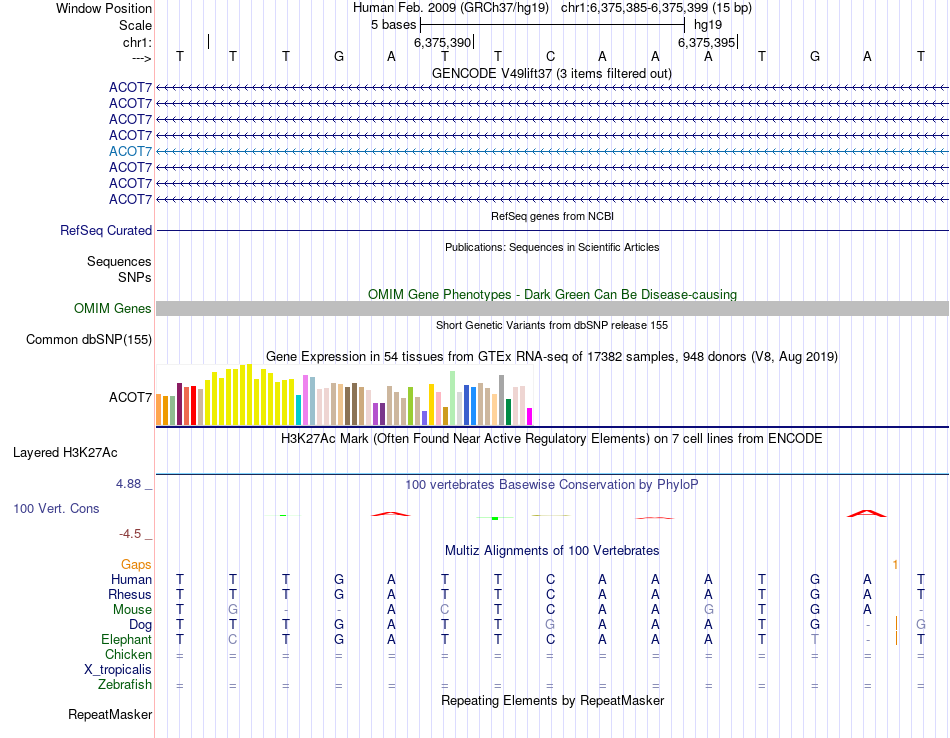The image size is (950, 738).
Task: Click the SNPs track label
Action: point(135,277)
